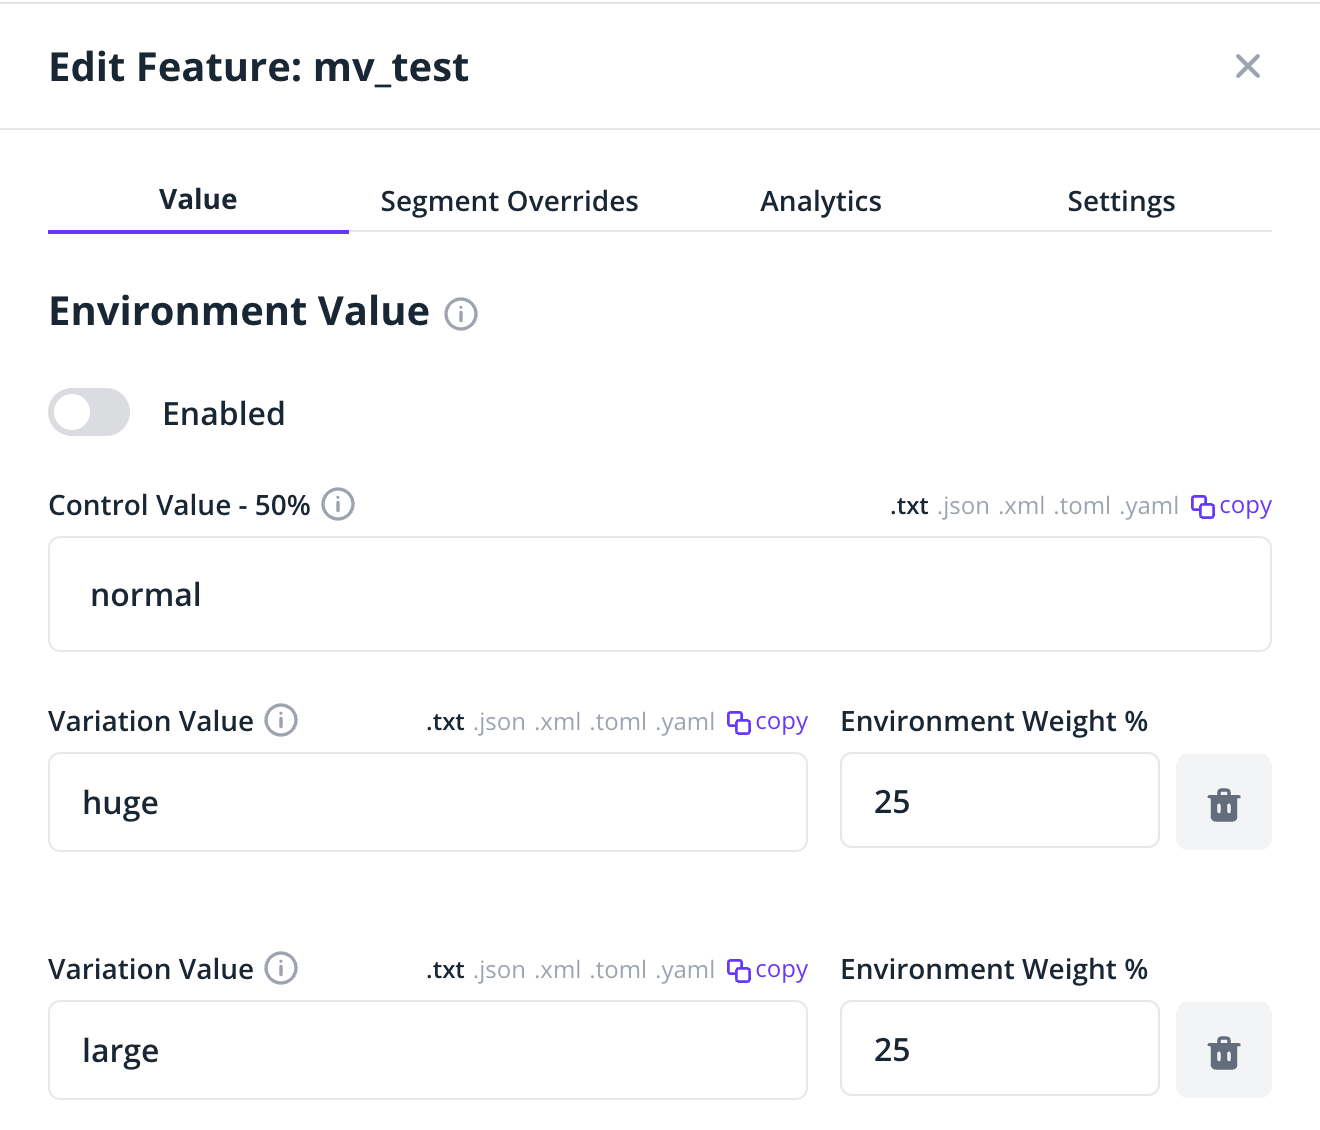1320x1130 pixels.
Task: Go to the Settings tab
Action: click(1121, 202)
